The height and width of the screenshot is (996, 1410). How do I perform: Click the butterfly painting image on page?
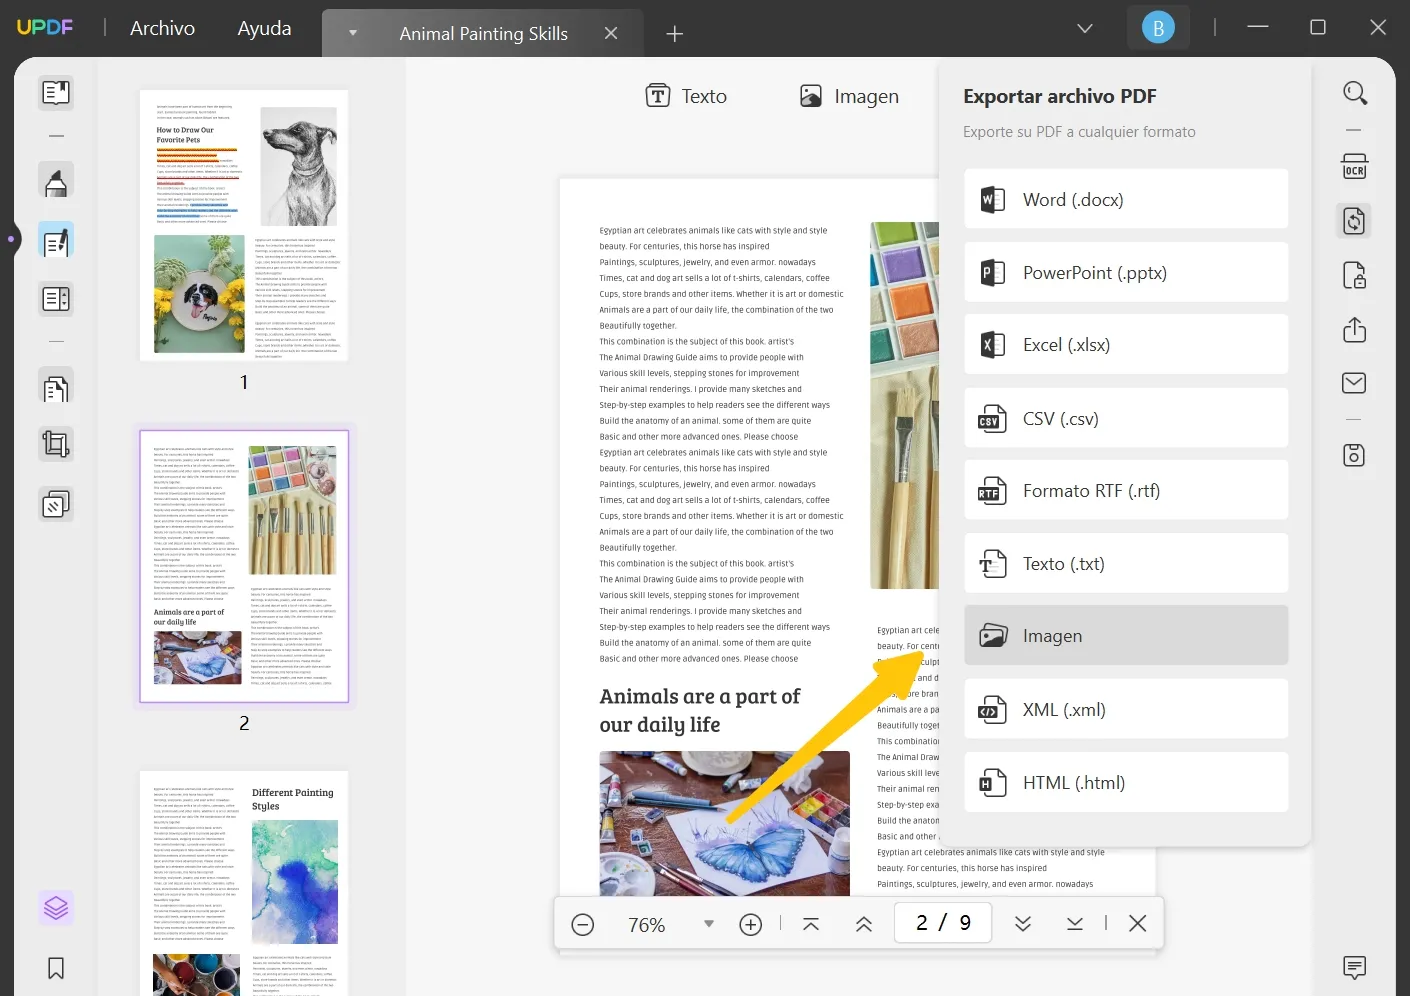(724, 823)
